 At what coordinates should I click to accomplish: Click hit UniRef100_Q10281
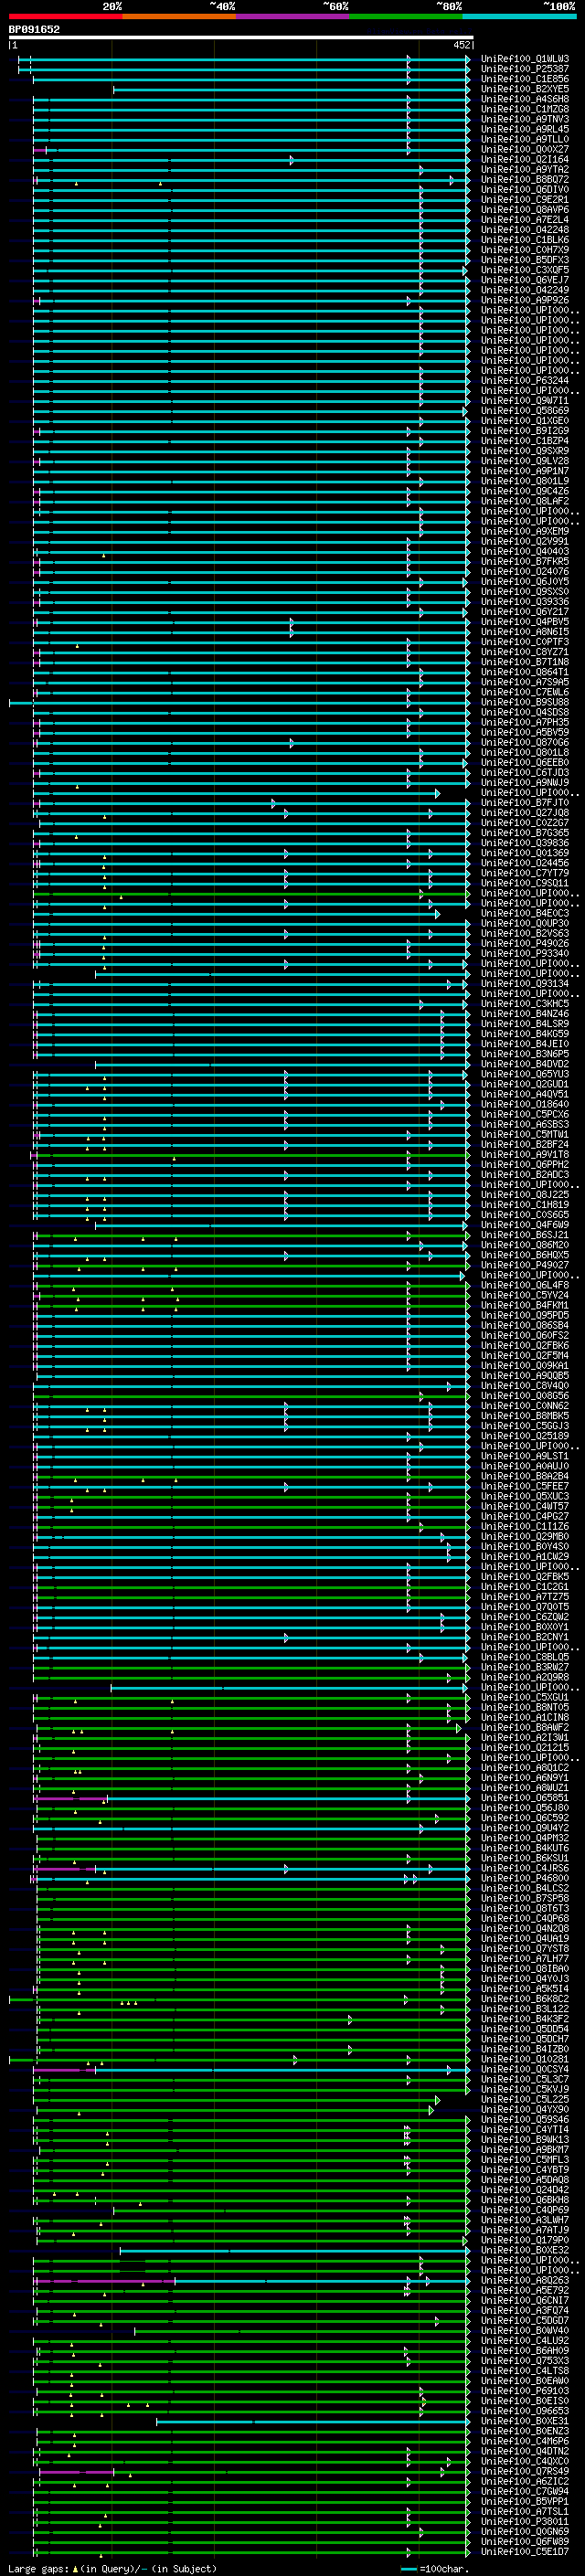point(525,2059)
